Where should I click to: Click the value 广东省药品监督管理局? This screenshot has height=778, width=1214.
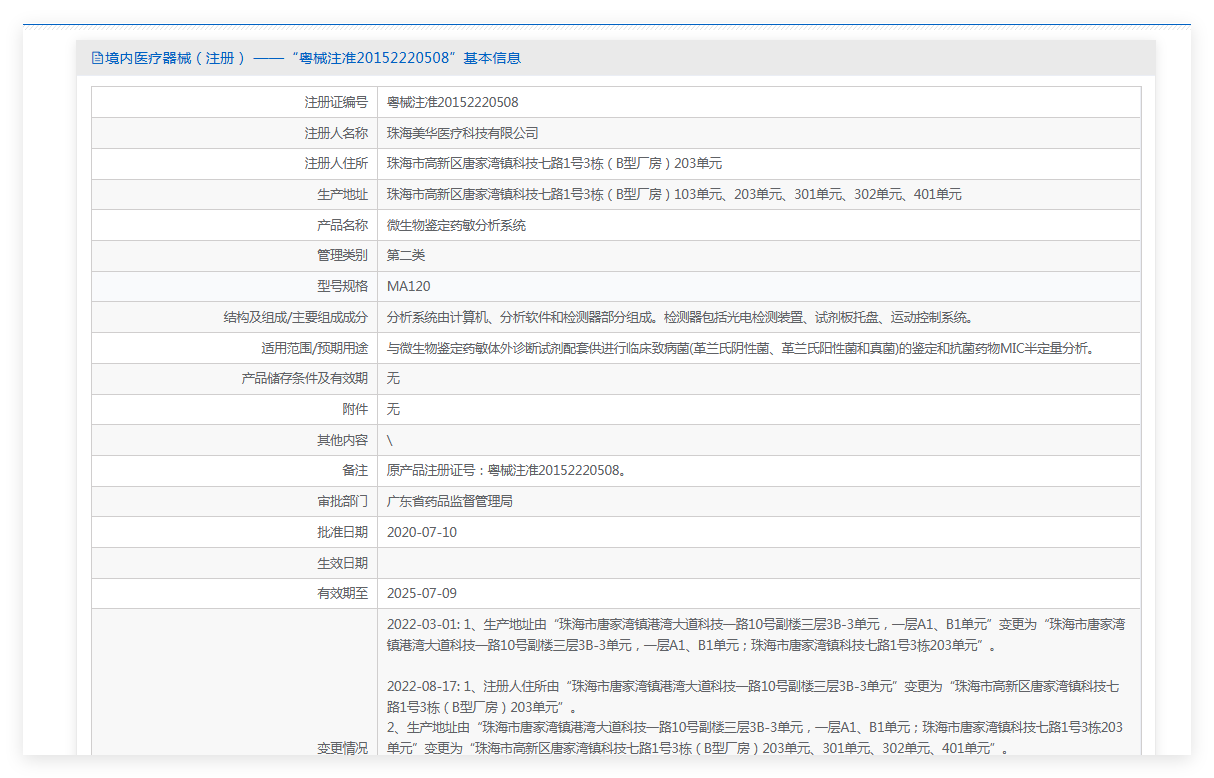coord(450,501)
